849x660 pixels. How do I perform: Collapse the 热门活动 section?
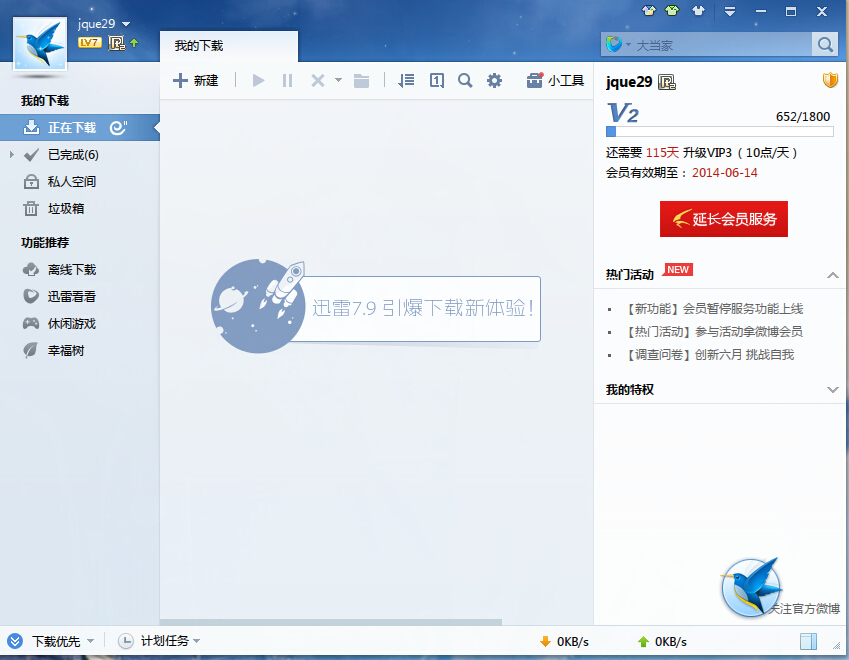pyautogui.click(x=833, y=275)
